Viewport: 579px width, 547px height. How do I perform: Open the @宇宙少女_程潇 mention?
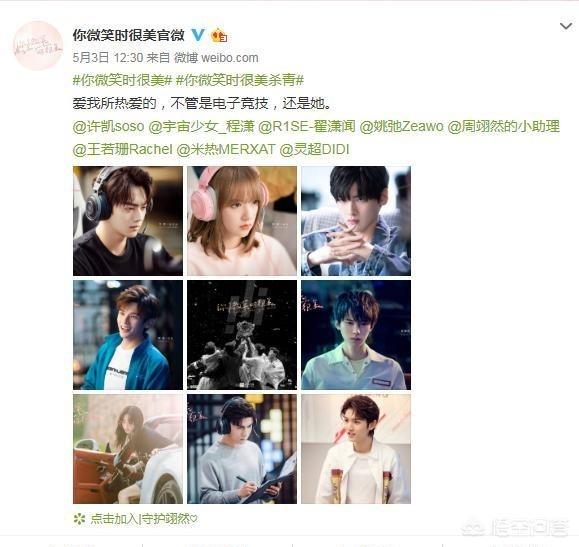coord(201,127)
